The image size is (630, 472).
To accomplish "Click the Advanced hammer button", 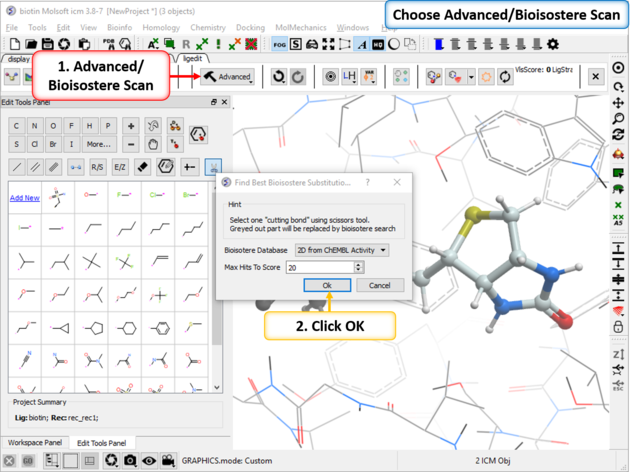I will click(x=228, y=76).
